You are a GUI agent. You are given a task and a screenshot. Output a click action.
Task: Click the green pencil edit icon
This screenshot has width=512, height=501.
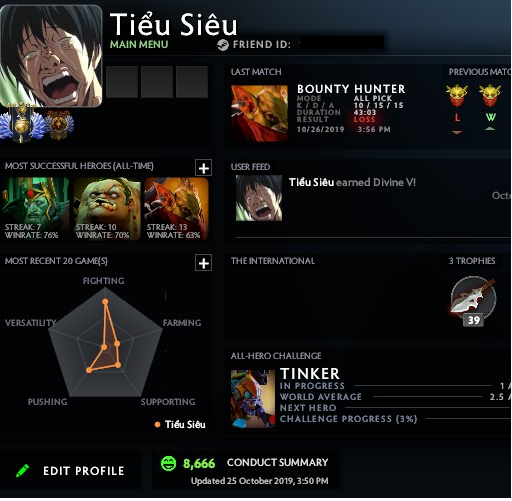(x=23, y=471)
